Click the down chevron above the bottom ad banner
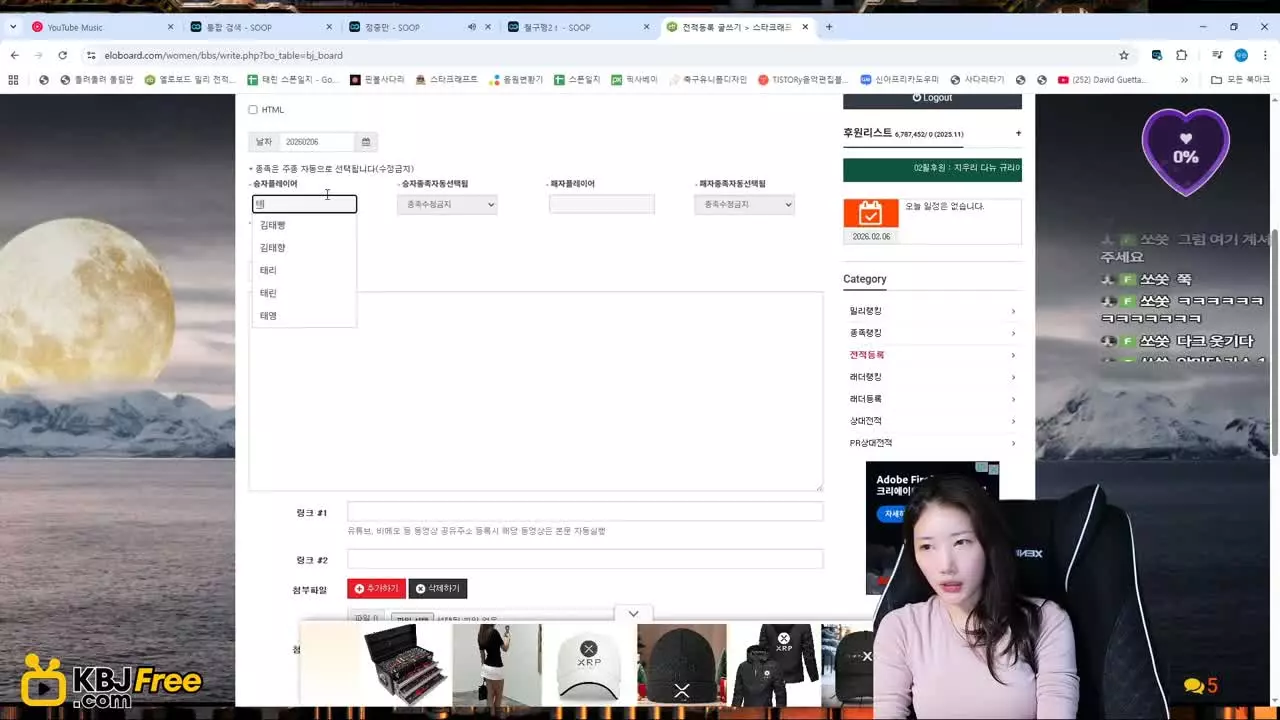This screenshot has height=720, width=1280. (x=633, y=614)
